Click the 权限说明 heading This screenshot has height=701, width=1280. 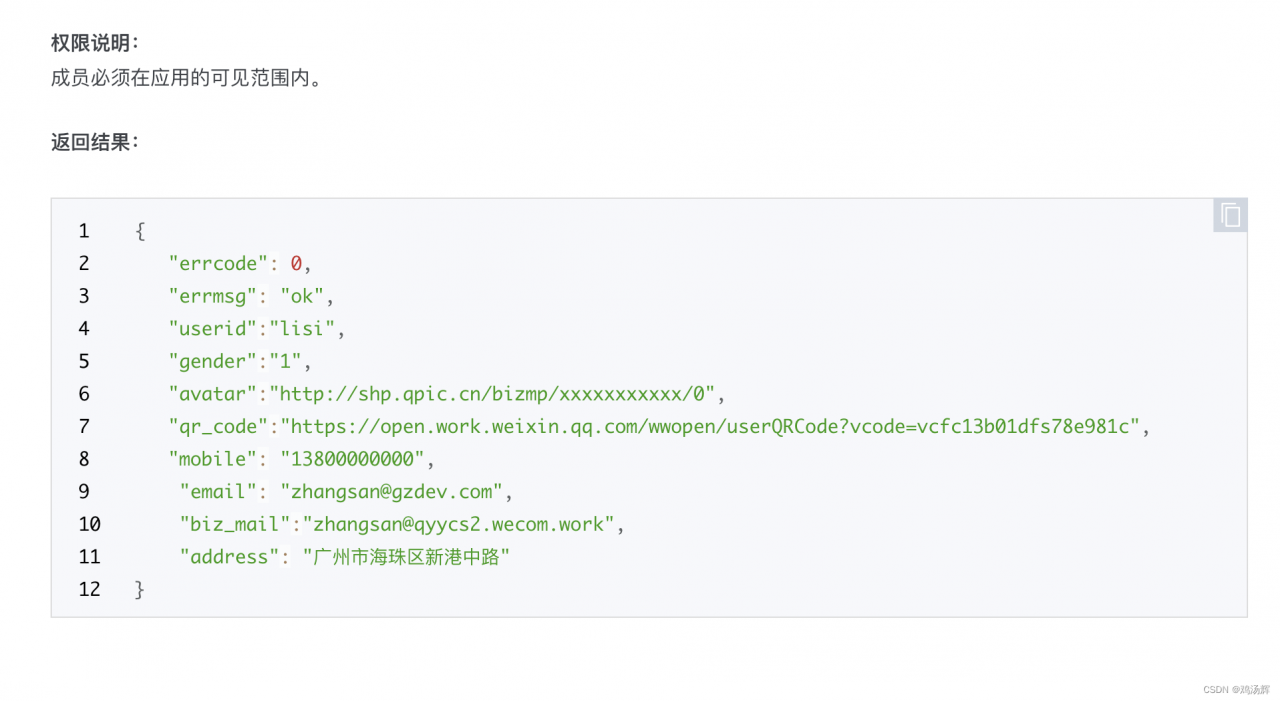pos(95,43)
